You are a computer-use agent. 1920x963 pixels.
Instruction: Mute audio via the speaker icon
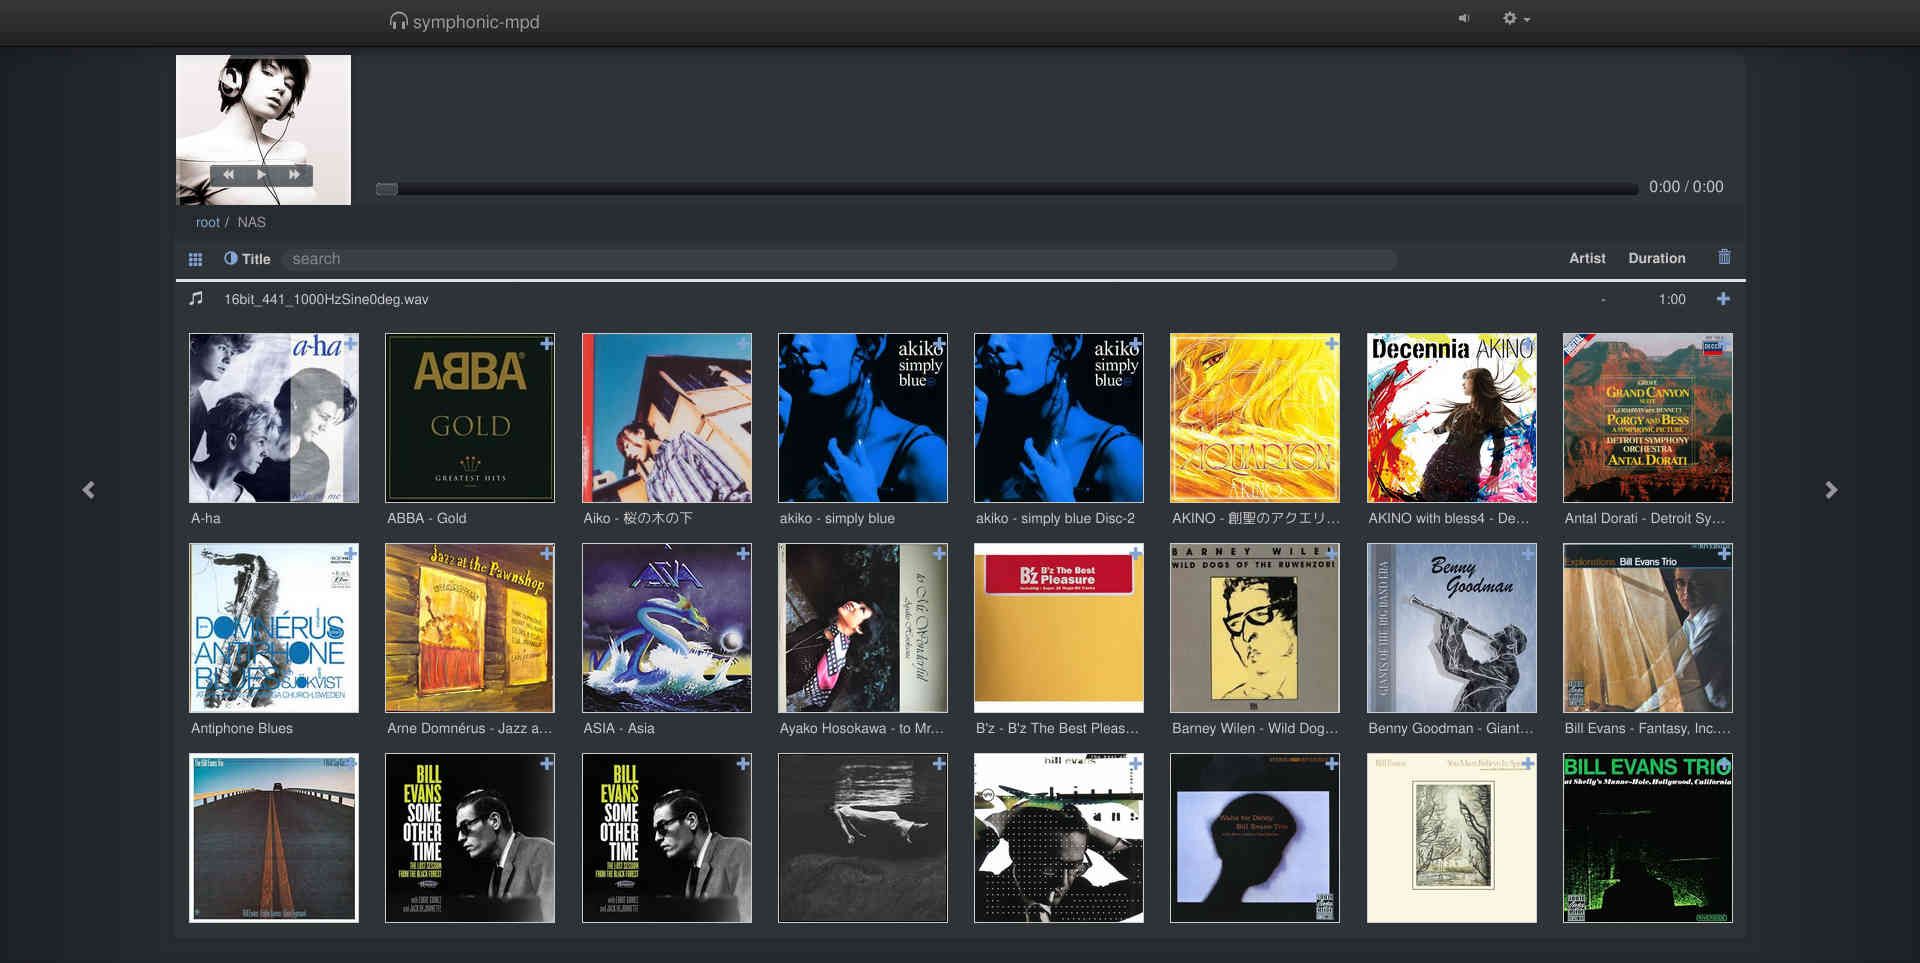(1464, 18)
